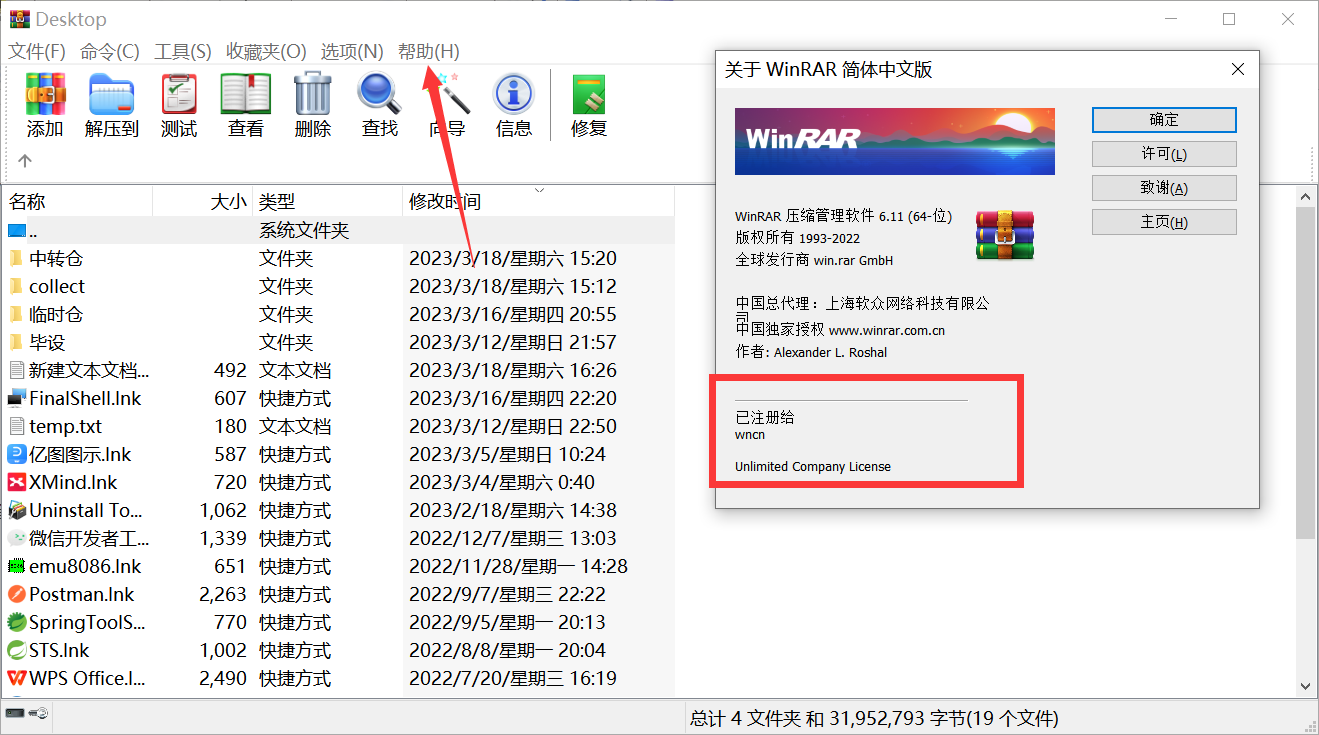
Task: Click the 亿图图示.lnk file icon
Action: pos(16,454)
